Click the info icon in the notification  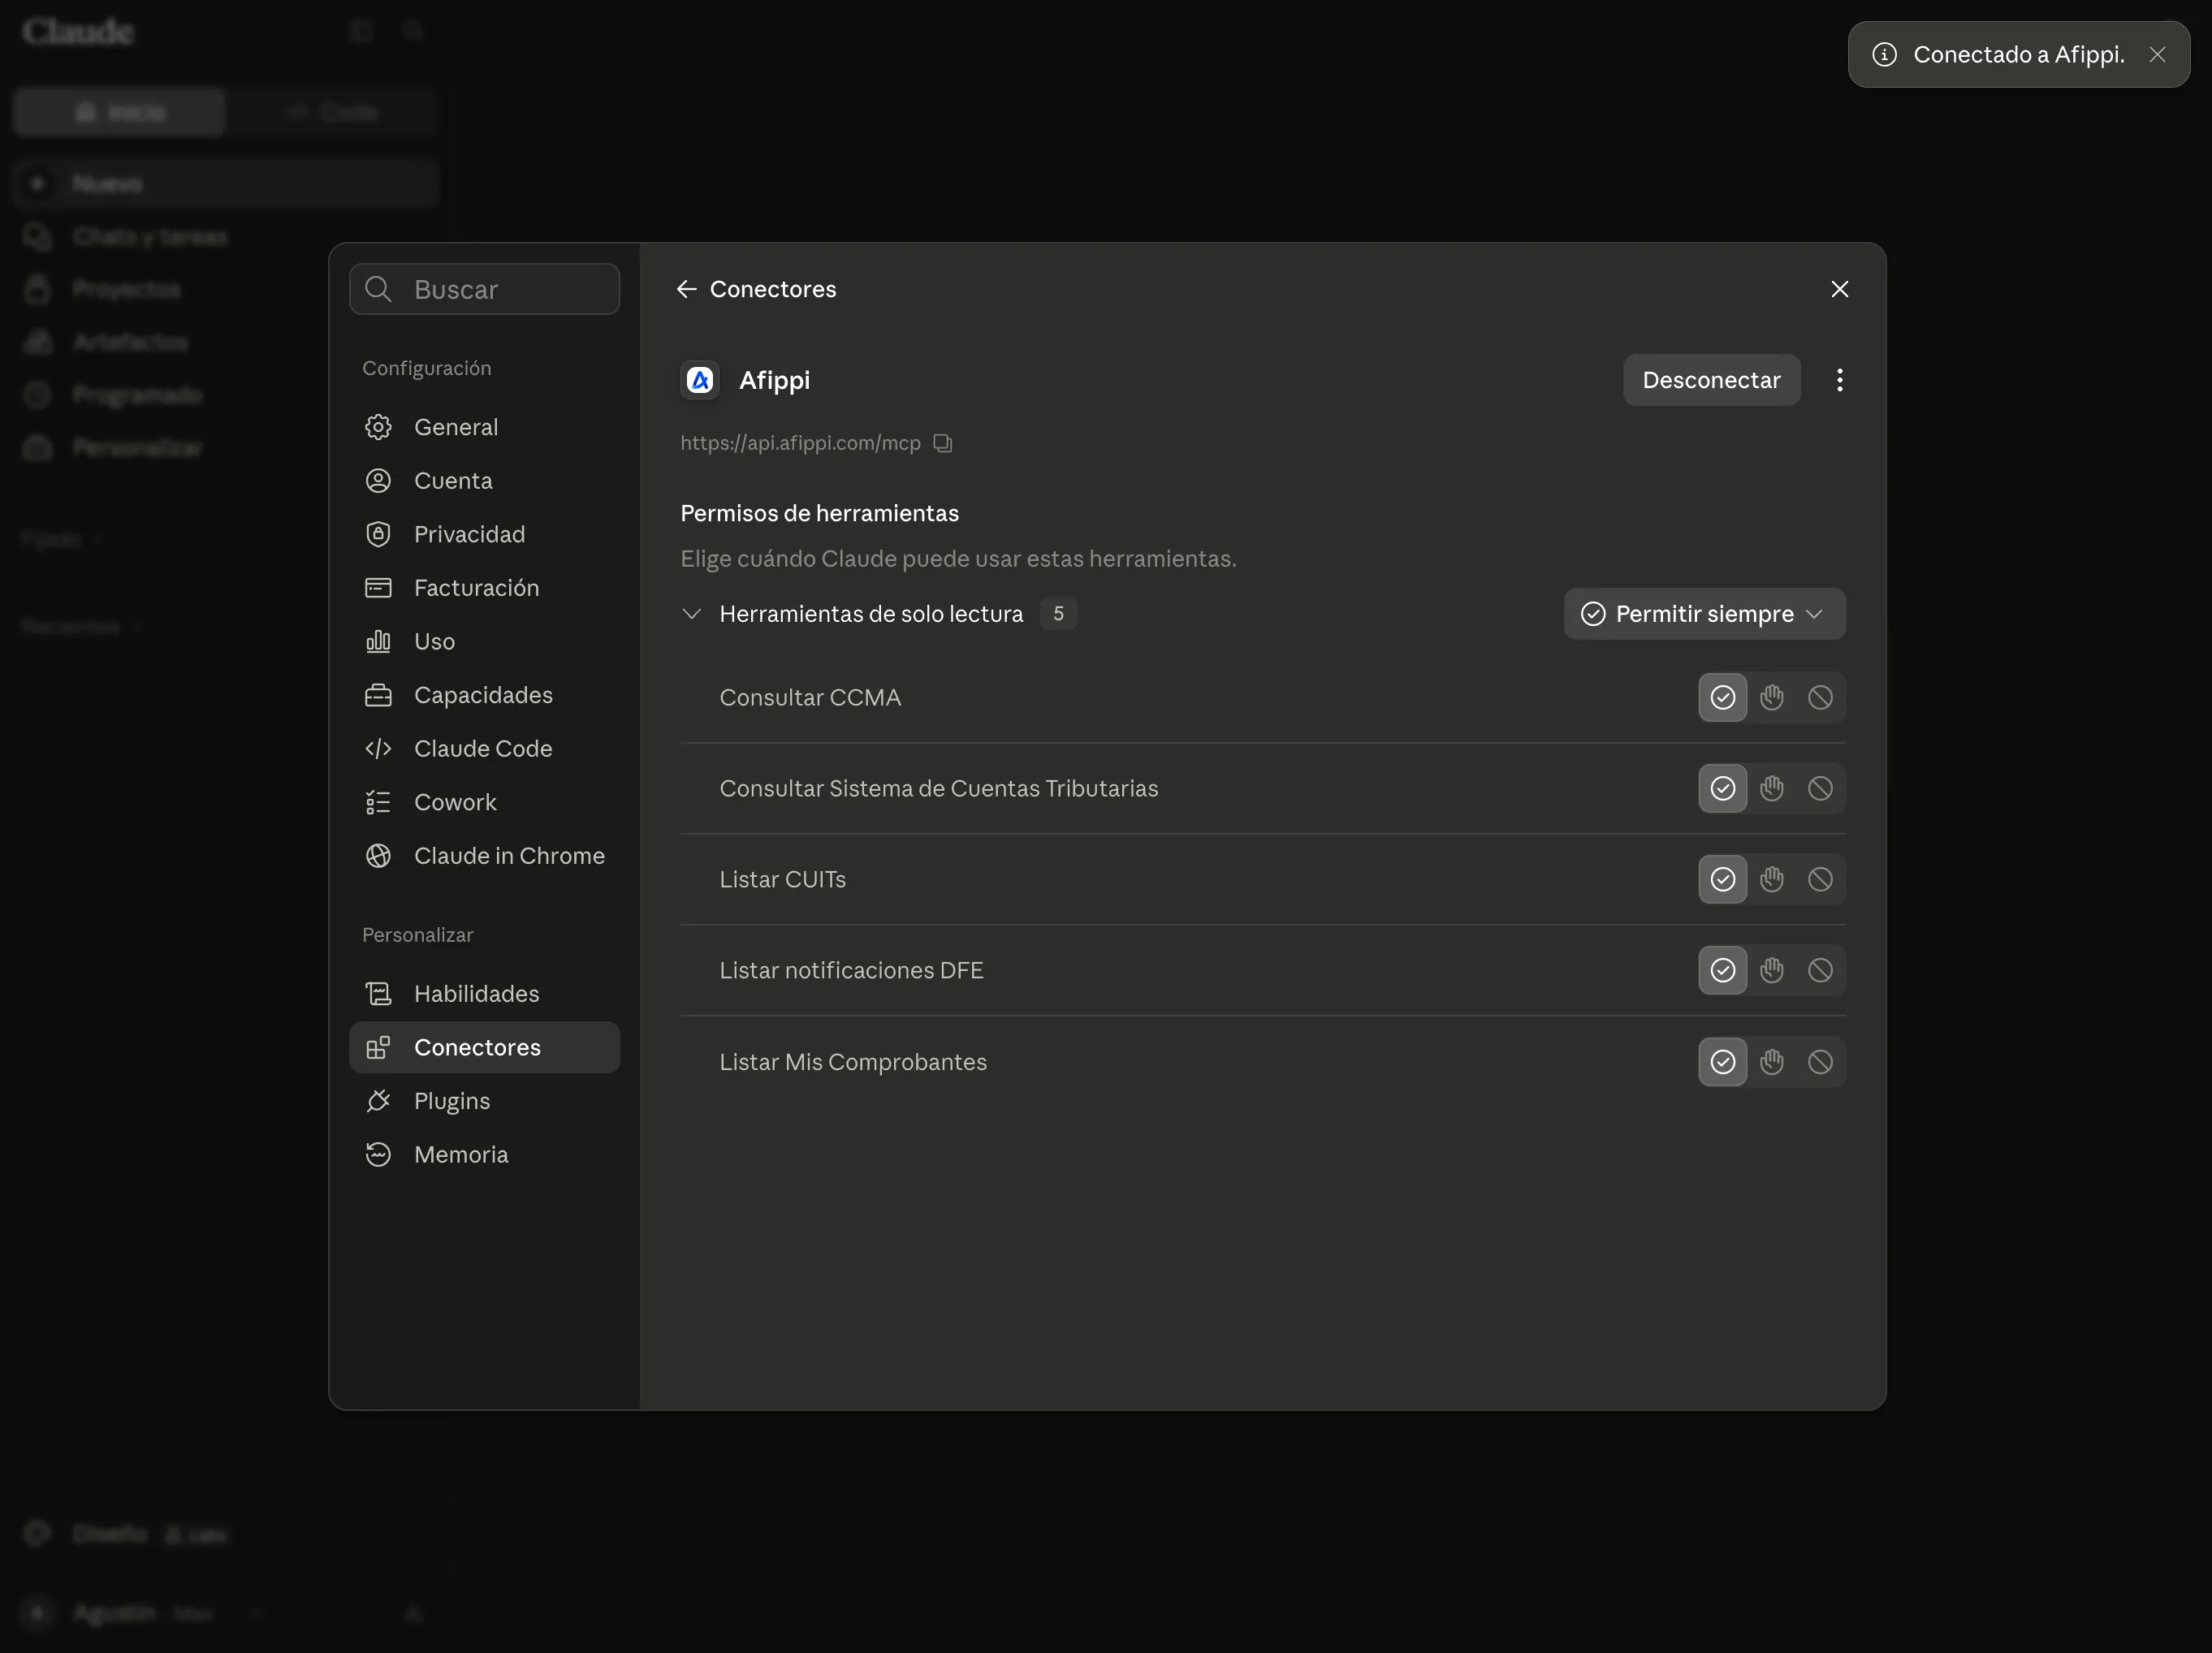(x=1884, y=55)
